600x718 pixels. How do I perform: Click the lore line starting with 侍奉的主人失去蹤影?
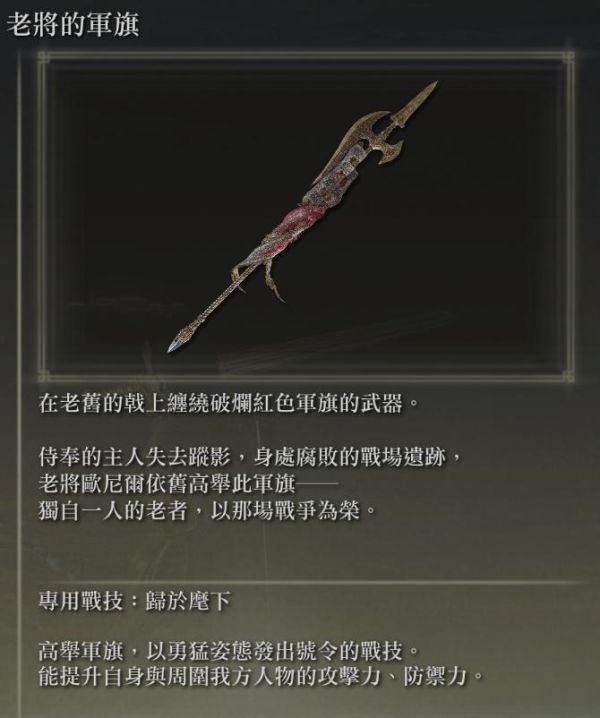click(x=251, y=457)
